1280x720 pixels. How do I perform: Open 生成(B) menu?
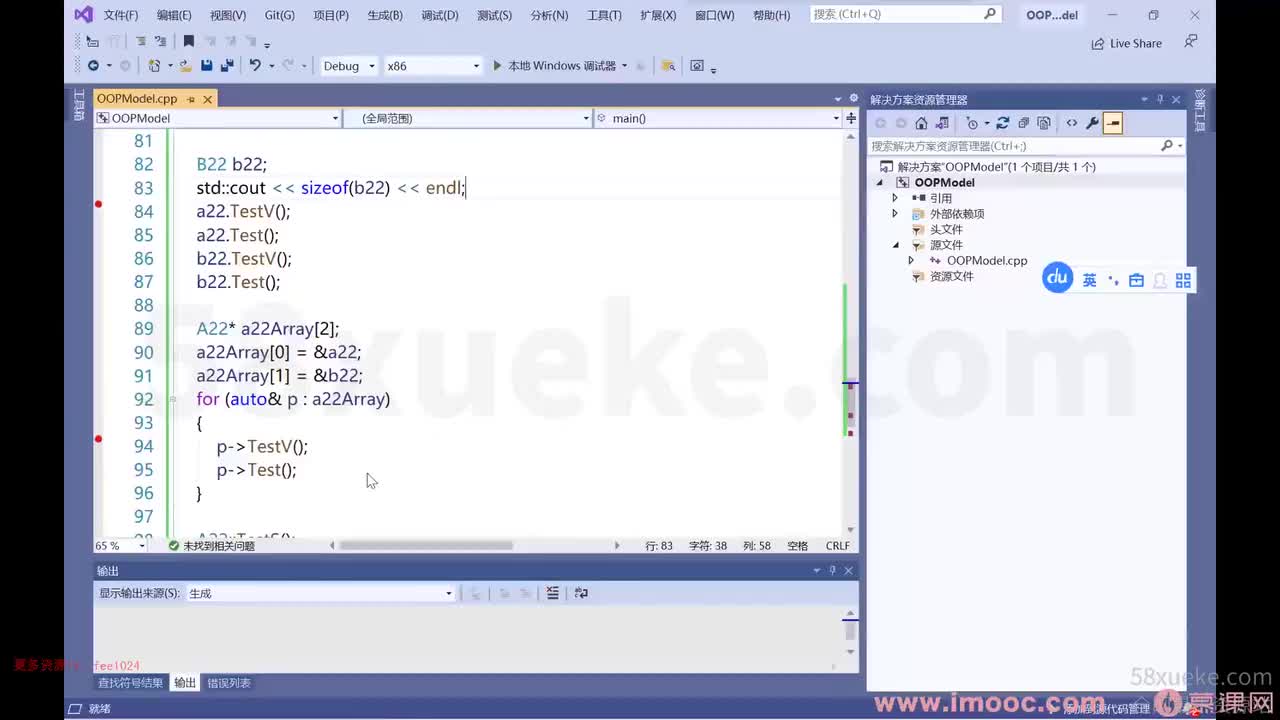click(x=385, y=15)
